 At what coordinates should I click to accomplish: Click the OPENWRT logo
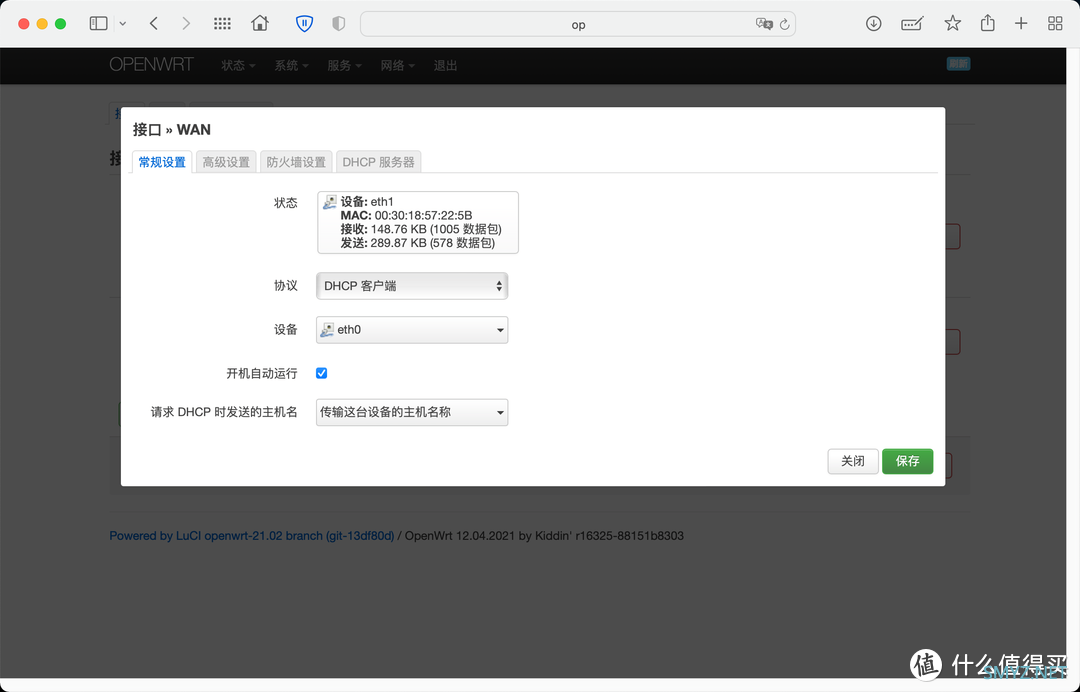pyautogui.click(x=151, y=65)
